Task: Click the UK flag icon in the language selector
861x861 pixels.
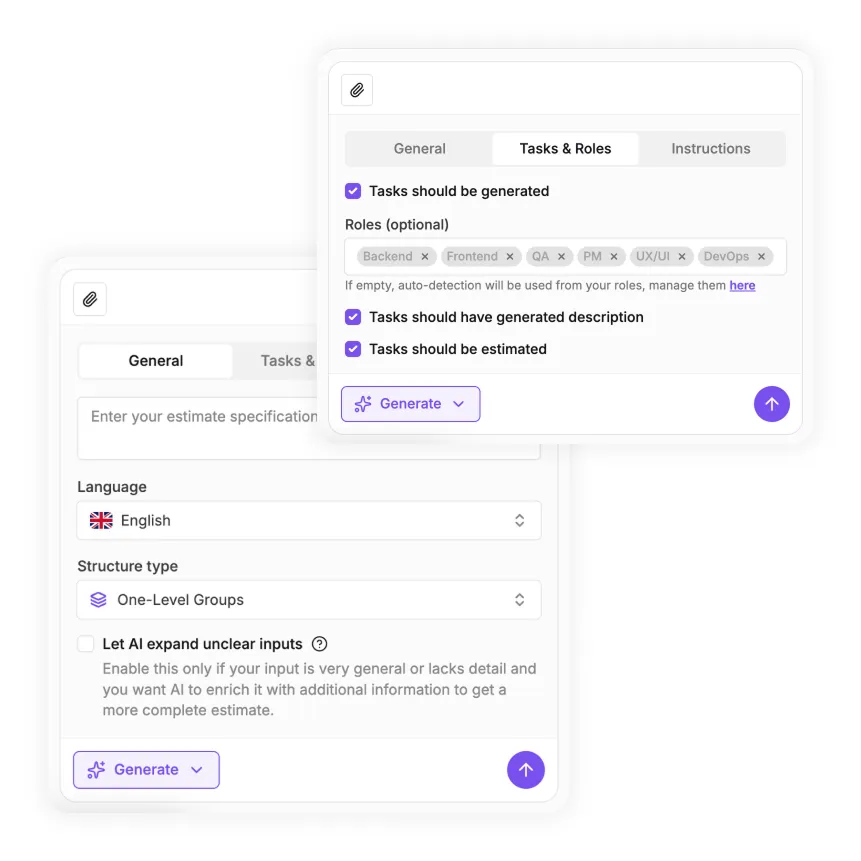Action: tap(100, 520)
